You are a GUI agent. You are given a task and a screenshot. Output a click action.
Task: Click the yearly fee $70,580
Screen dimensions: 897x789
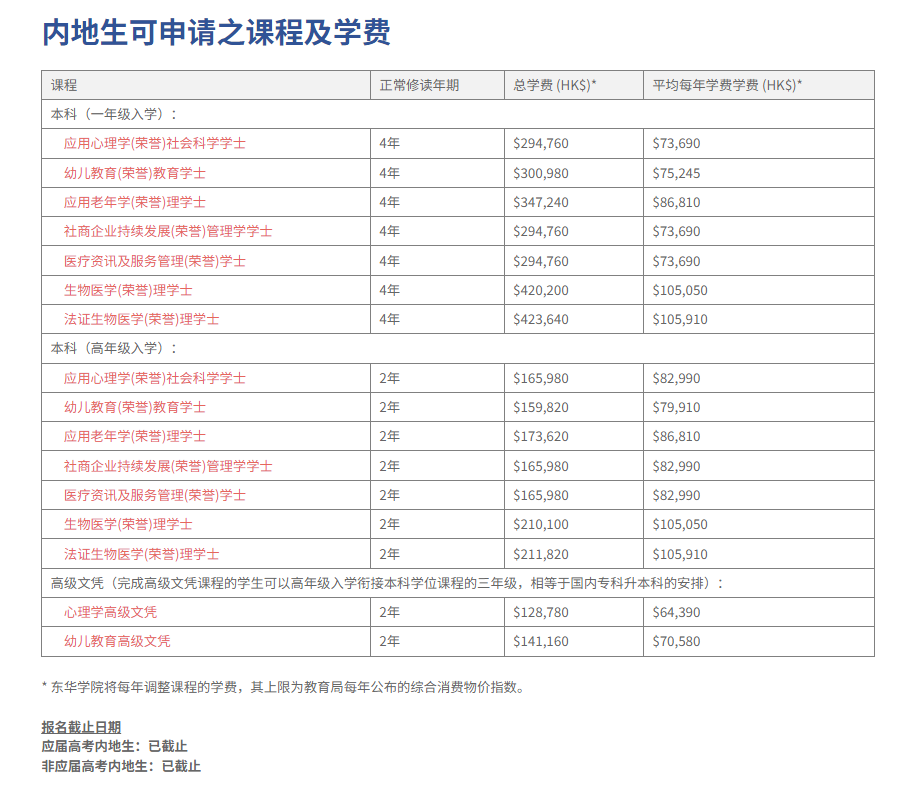[x=676, y=642]
